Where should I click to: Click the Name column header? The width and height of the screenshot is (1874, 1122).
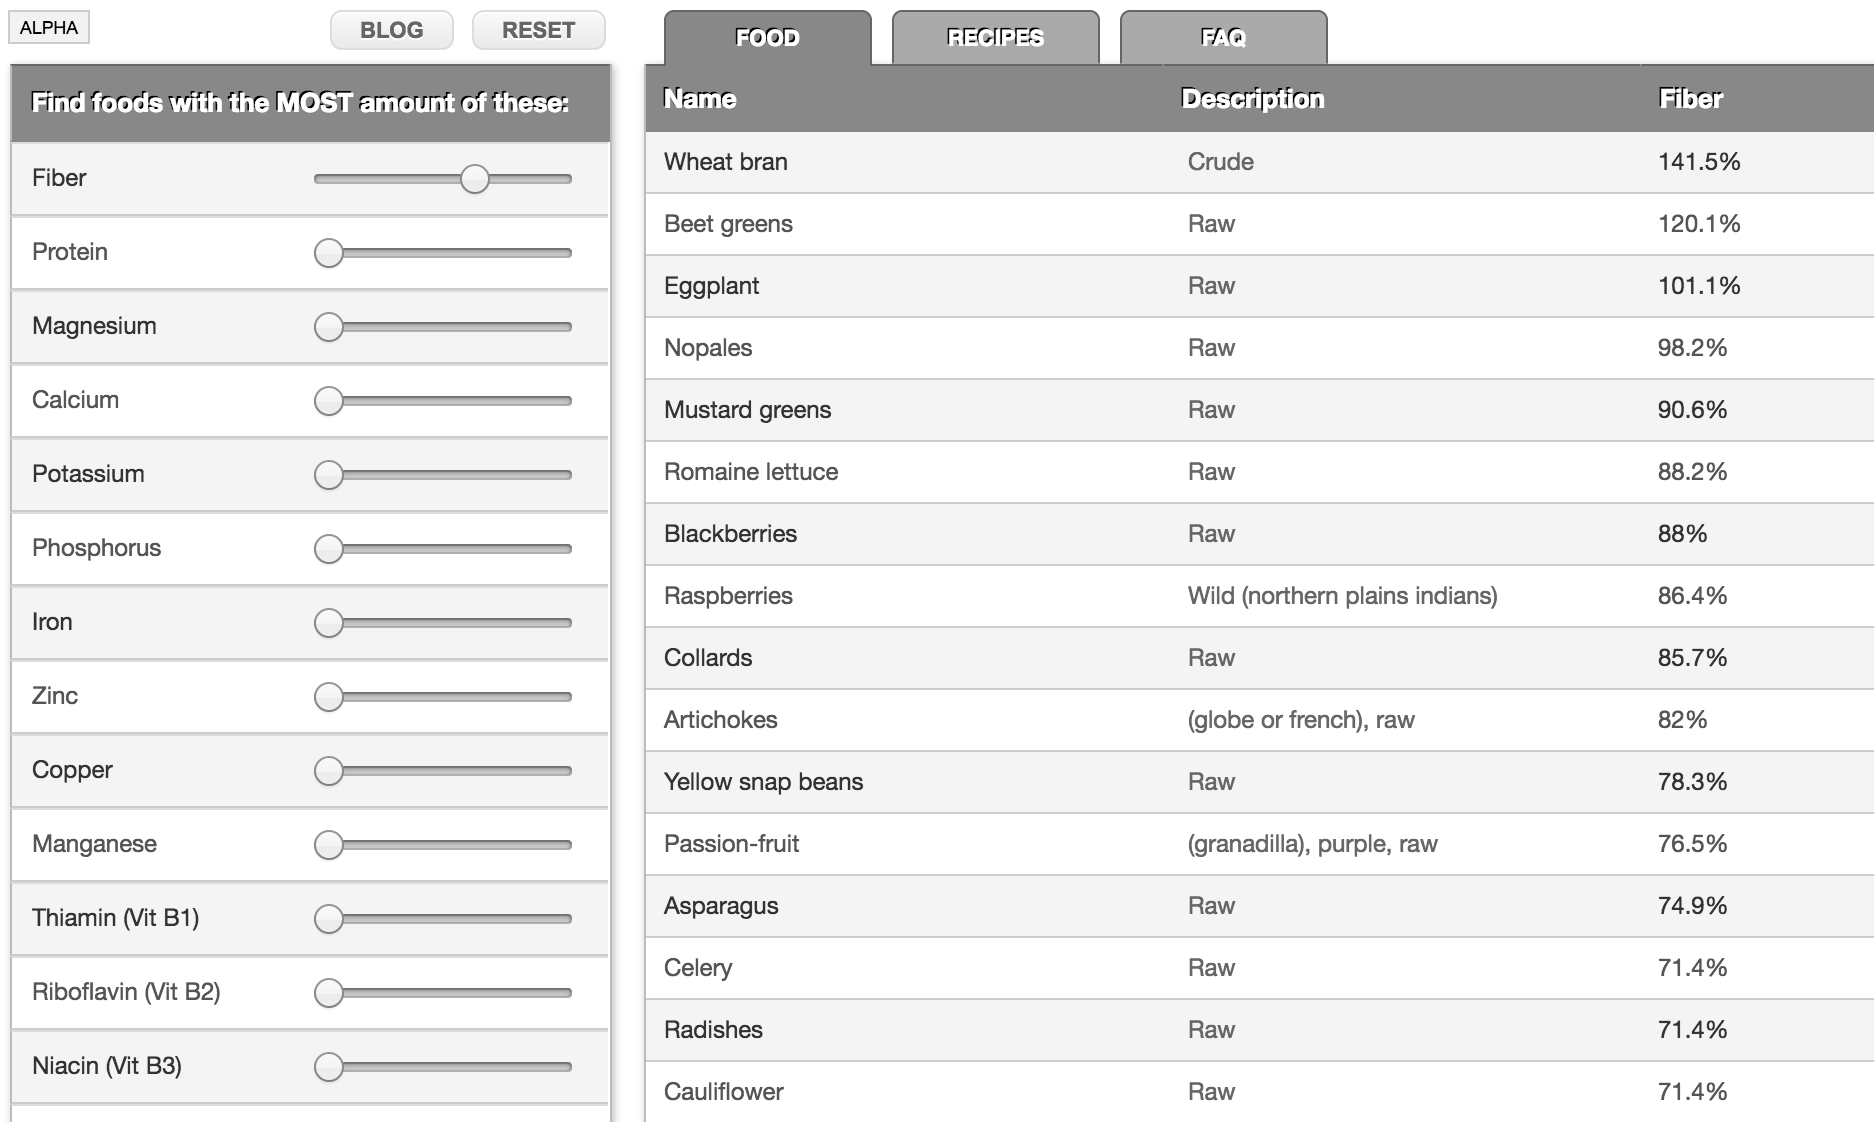tap(700, 98)
